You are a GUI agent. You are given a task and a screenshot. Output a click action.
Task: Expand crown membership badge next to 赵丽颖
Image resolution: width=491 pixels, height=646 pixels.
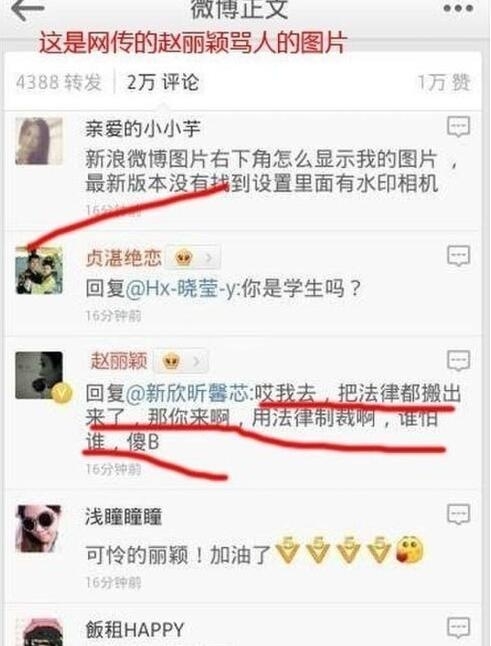pos(180,362)
